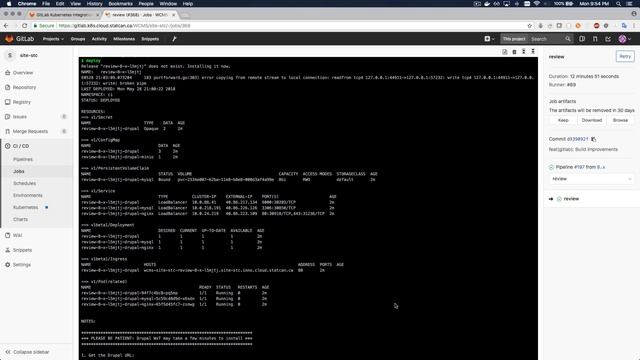Reload the page
This screenshot has height=360, width=640.
(x=24, y=26)
